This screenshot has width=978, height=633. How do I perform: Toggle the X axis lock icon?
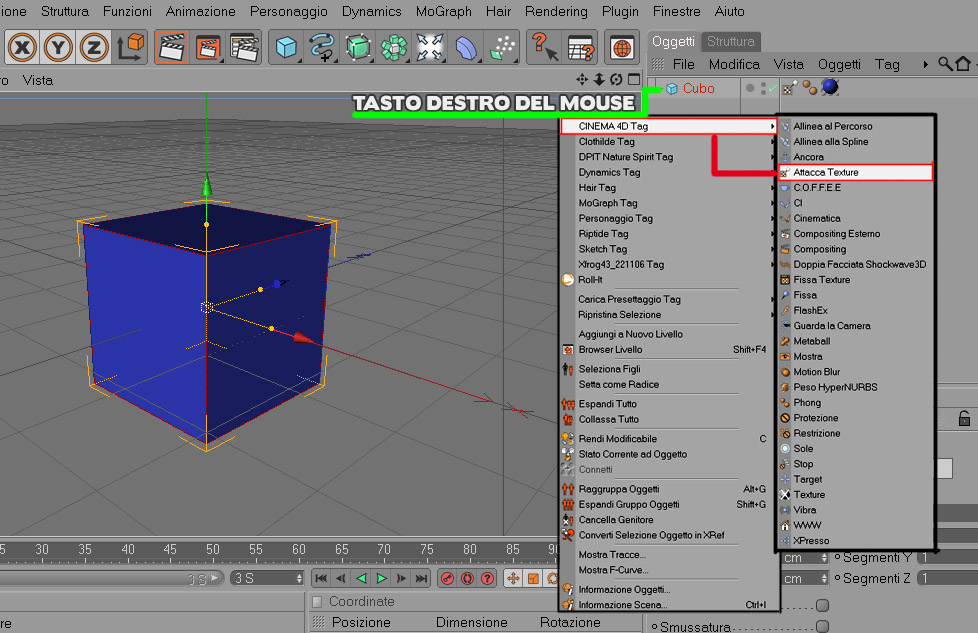[x=22, y=47]
